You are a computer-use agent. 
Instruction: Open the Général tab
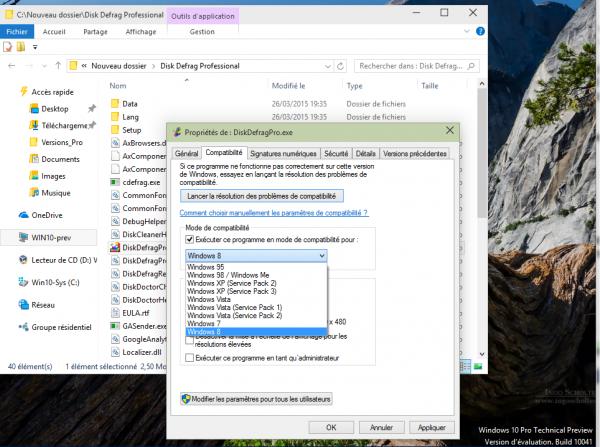(x=186, y=153)
